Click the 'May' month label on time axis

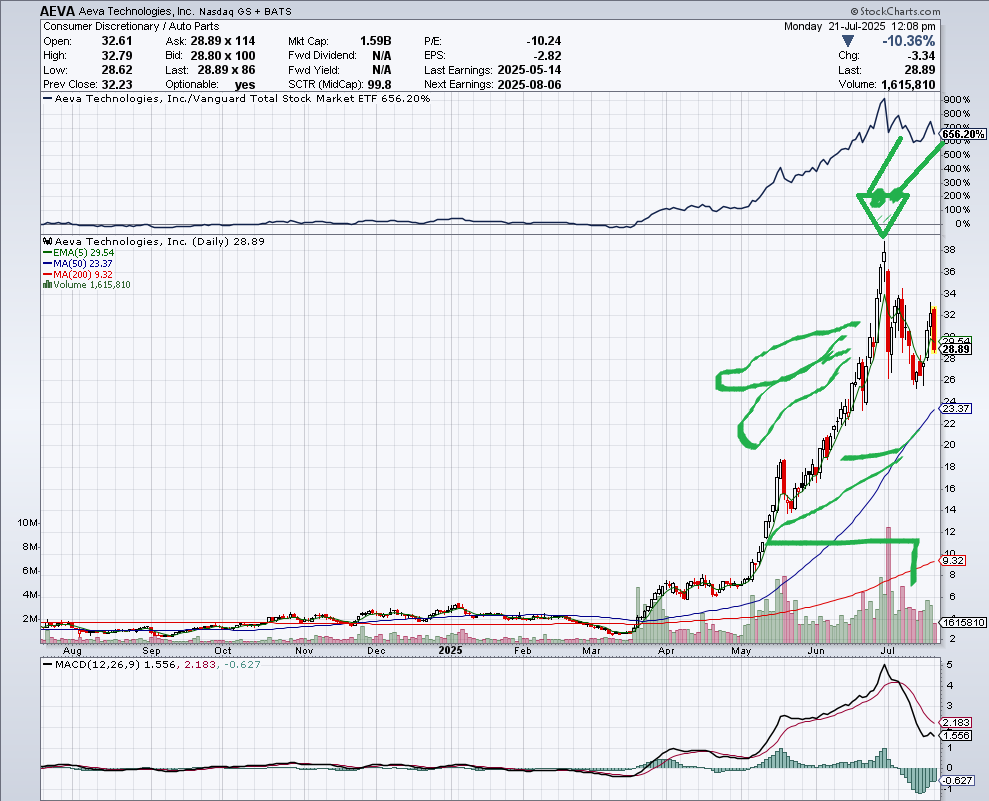(741, 651)
